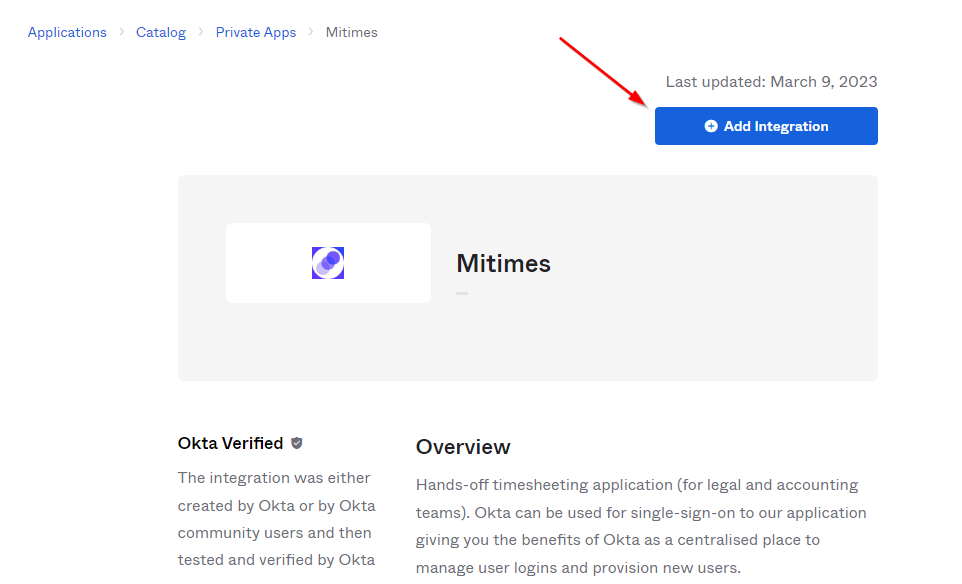Viewport: 962px width, 584px height.
Task: Click the Last updated March 9, 2023 text
Action: 771,82
